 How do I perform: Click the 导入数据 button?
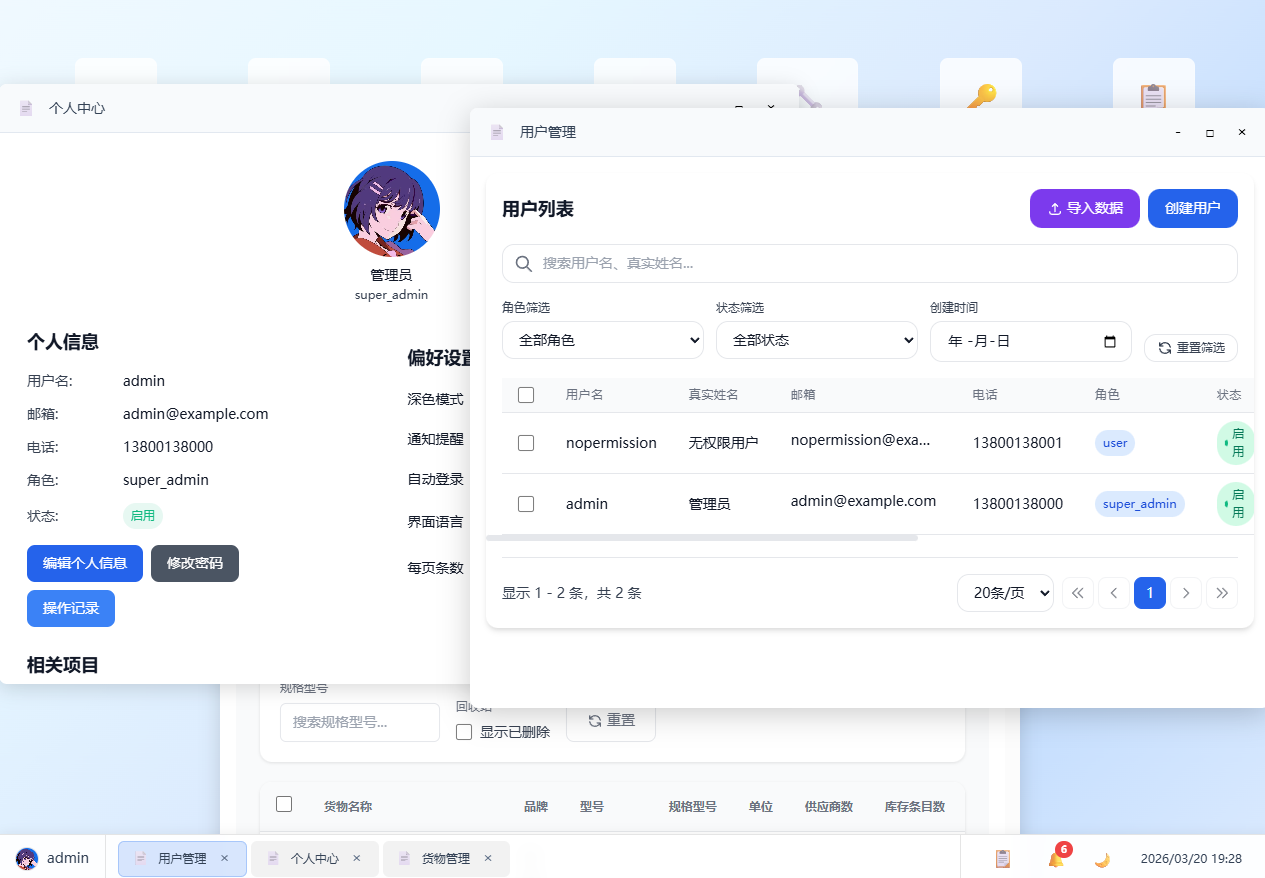(x=1084, y=208)
